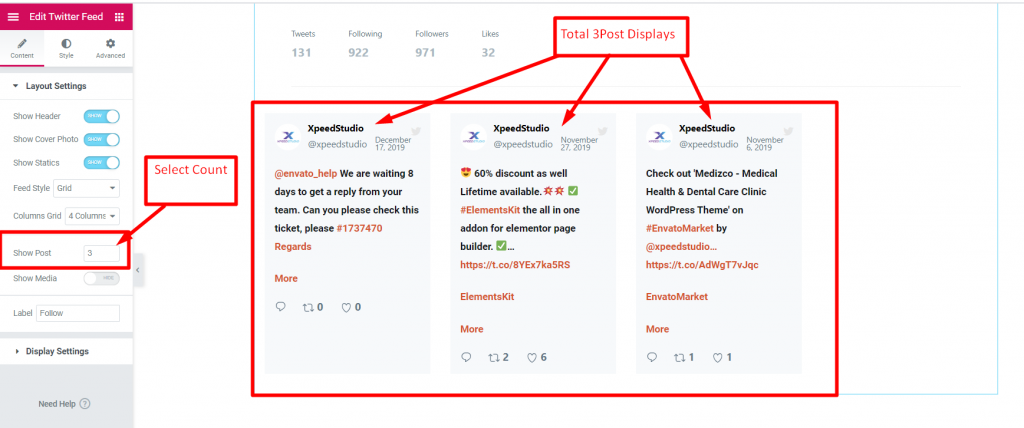Viewport: 1024px width, 428px height.
Task: Click the Show Post number field
Action: coord(102,253)
